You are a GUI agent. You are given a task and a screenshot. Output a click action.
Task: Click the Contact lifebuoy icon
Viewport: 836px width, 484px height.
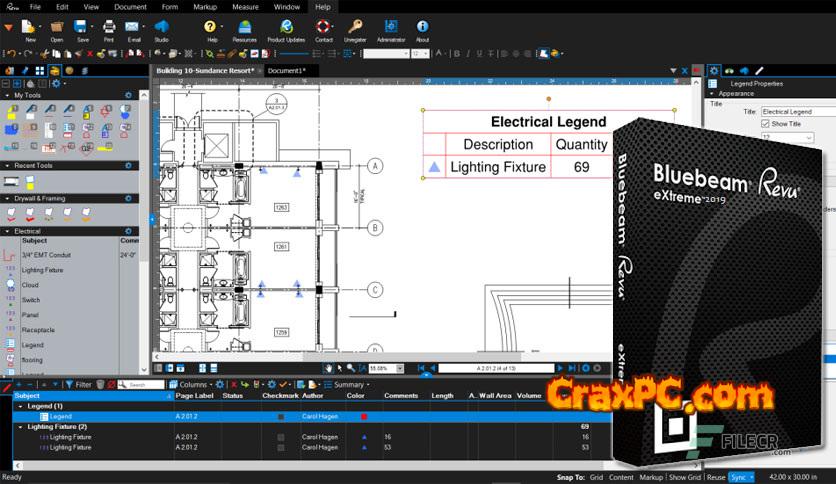coord(323,28)
